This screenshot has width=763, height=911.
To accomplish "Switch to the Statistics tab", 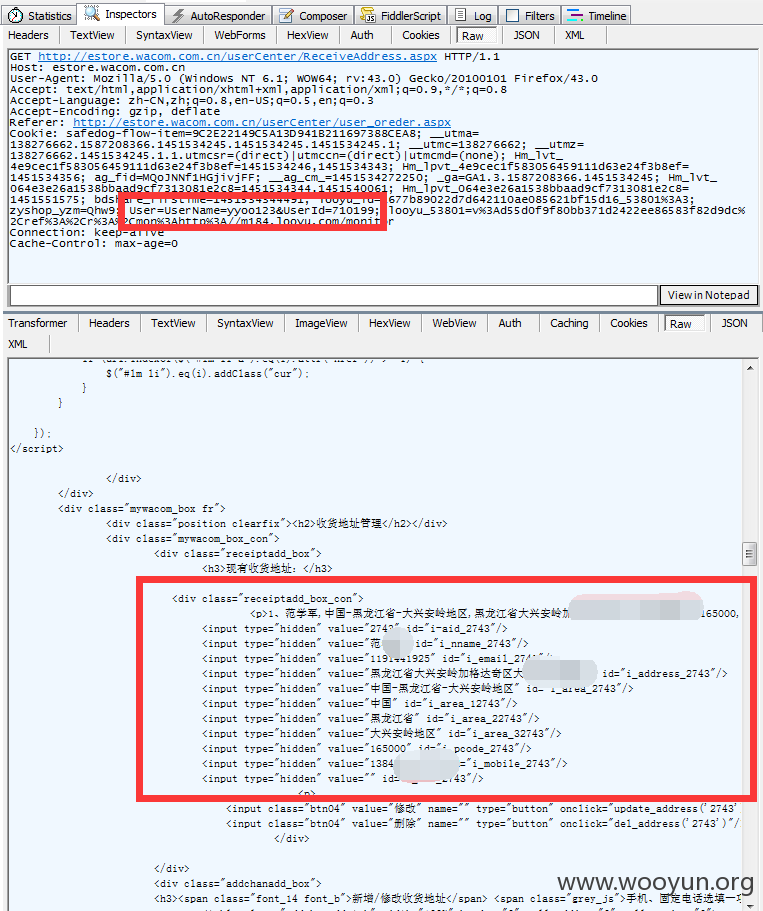I will click(40, 16).
